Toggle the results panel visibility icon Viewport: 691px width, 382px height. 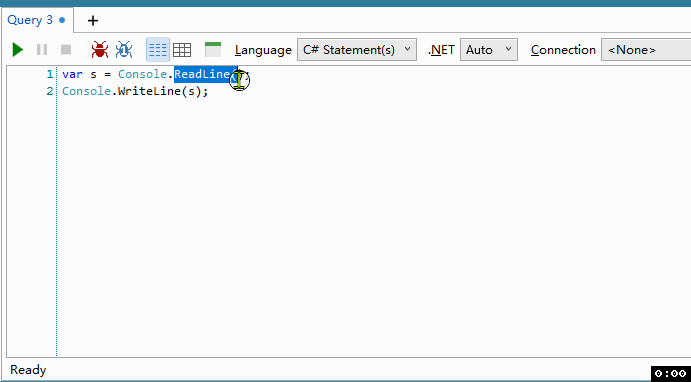(213, 49)
